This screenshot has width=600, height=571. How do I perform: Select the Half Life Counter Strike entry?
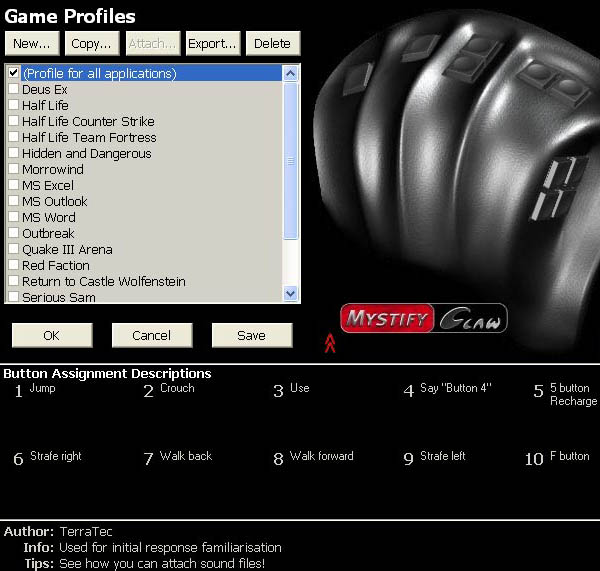(x=88, y=121)
